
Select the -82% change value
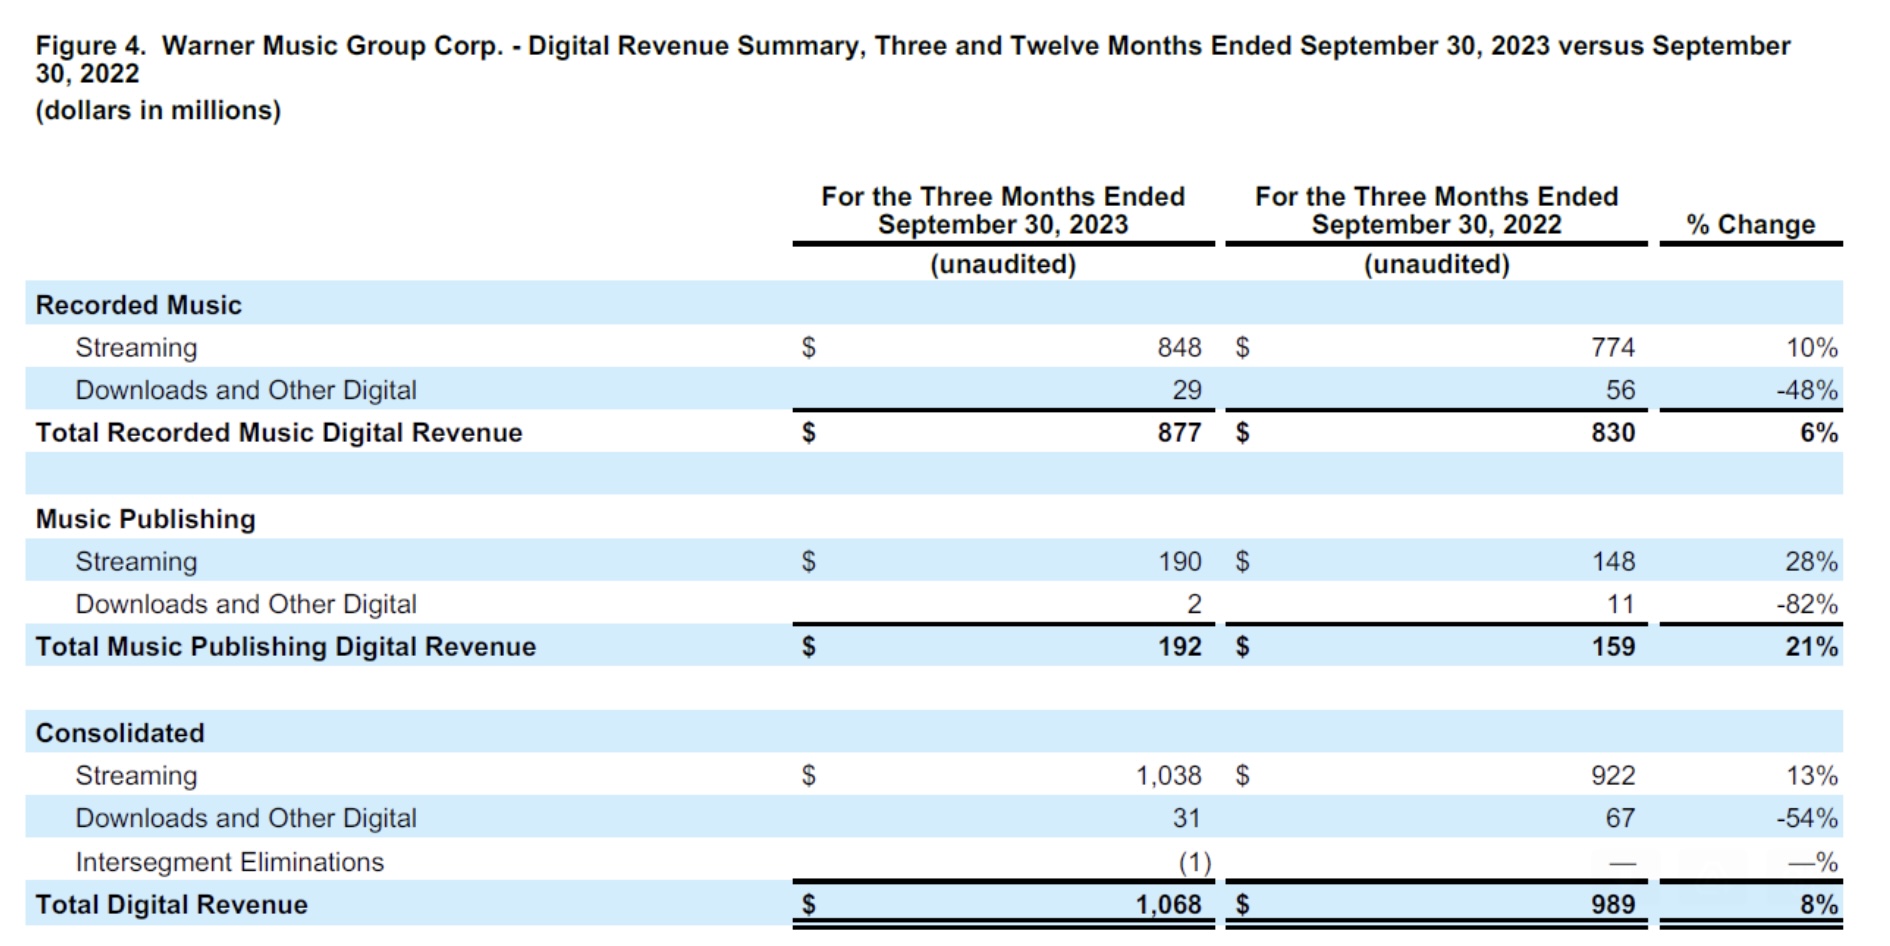(1807, 604)
